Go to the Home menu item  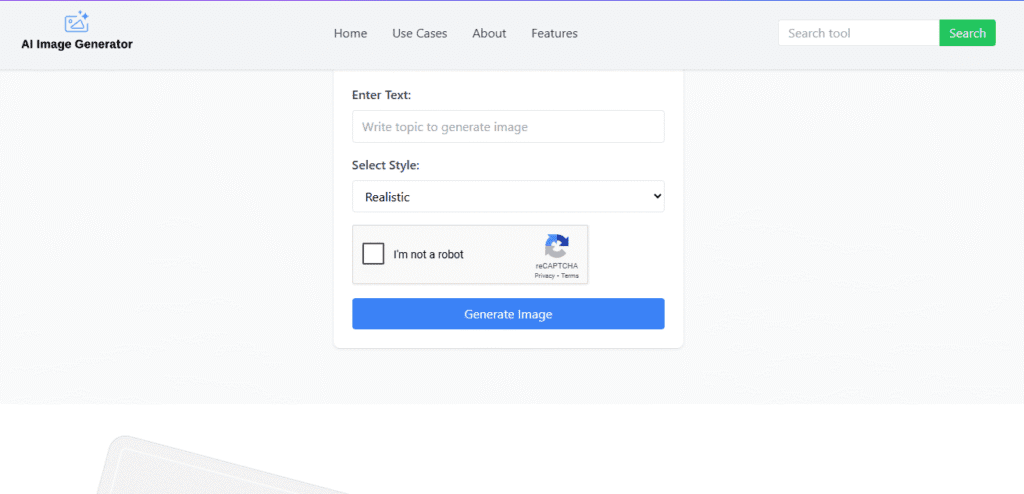(x=351, y=33)
